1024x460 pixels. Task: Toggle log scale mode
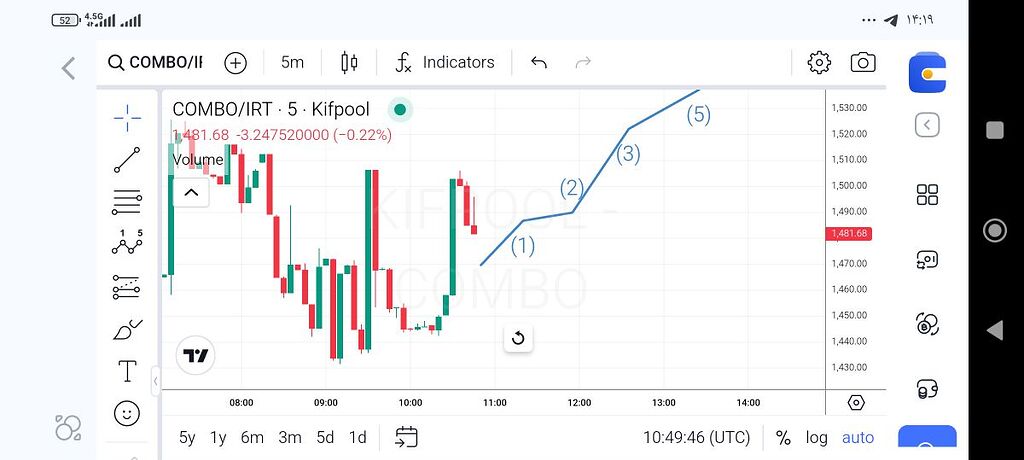click(817, 437)
